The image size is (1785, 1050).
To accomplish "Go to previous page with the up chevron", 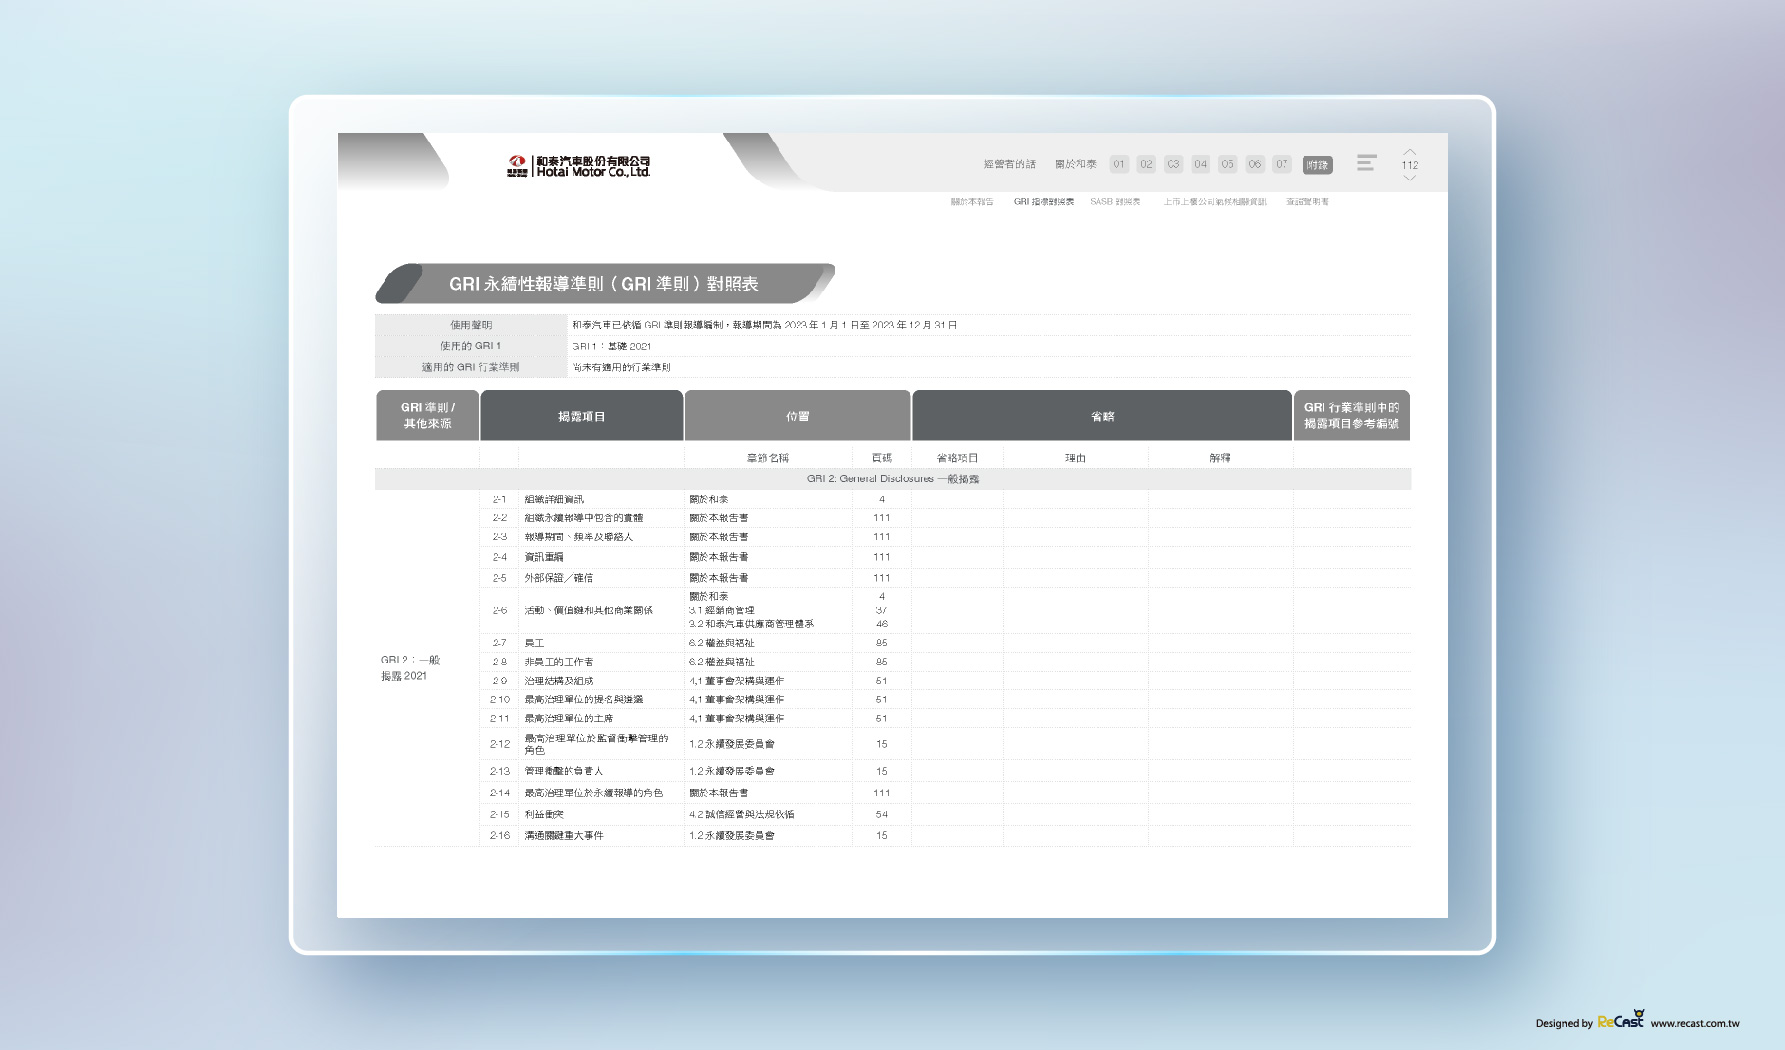I will click(1409, 152).
